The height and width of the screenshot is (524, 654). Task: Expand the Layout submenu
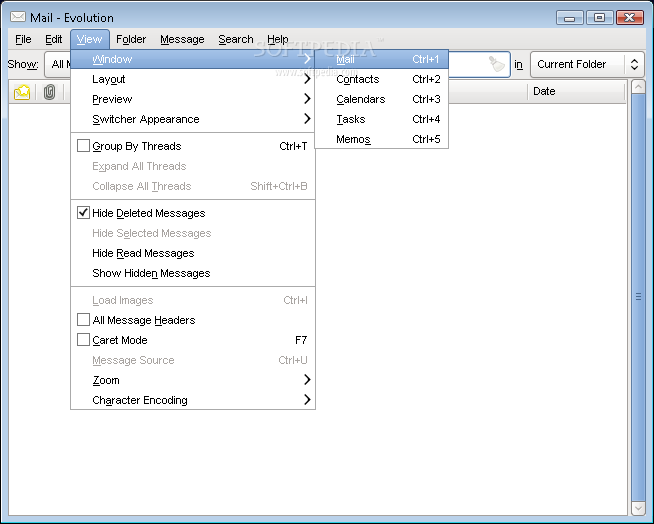click(x=193, y=79)
